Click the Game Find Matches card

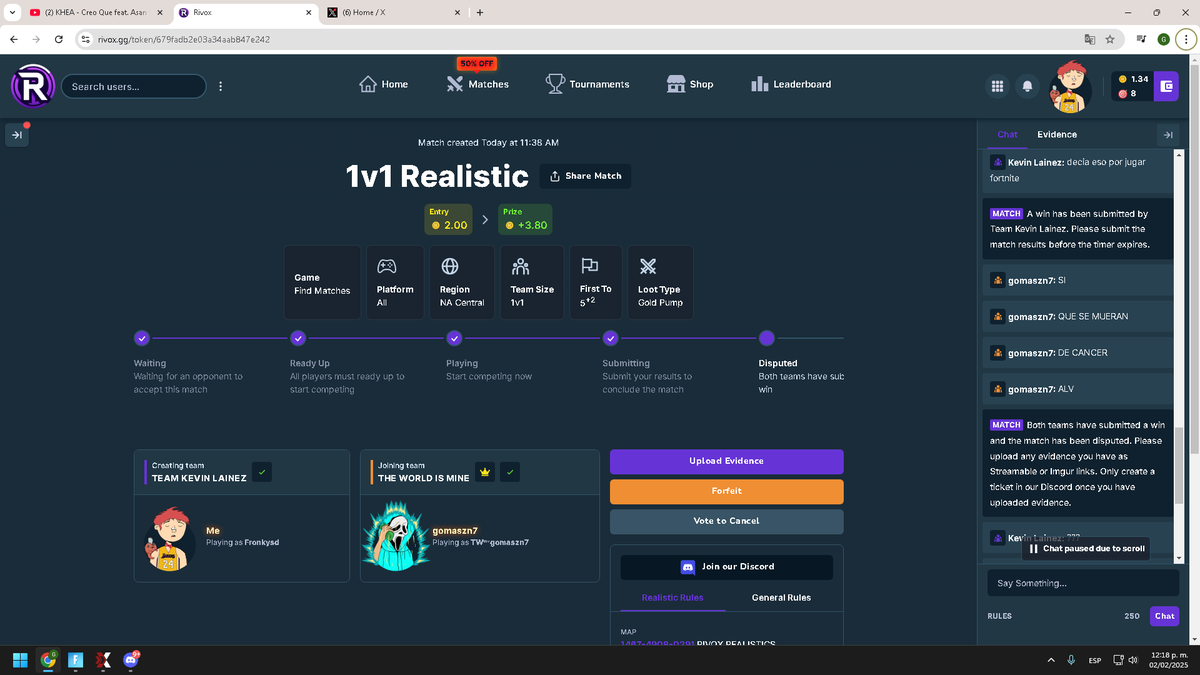(322, 282)
